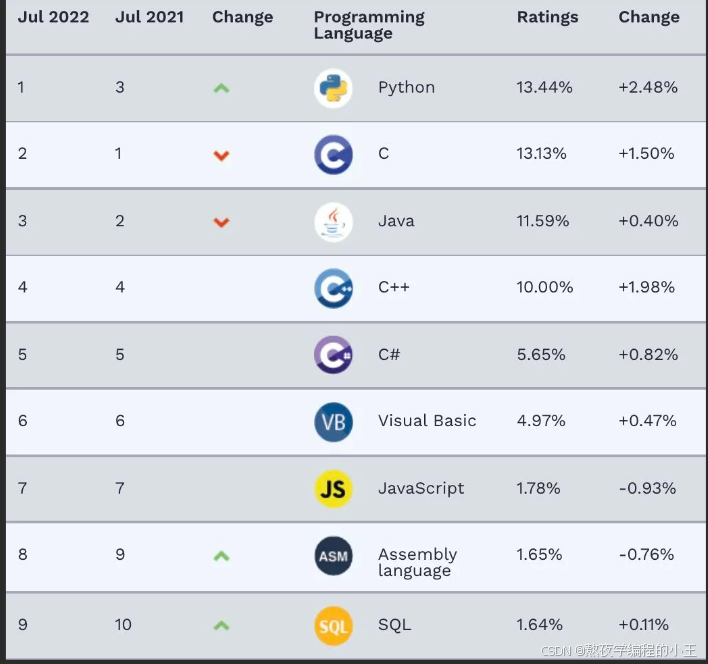Click the C# logo icon
This screenshot has width=708, height=664.
(333, 355)
